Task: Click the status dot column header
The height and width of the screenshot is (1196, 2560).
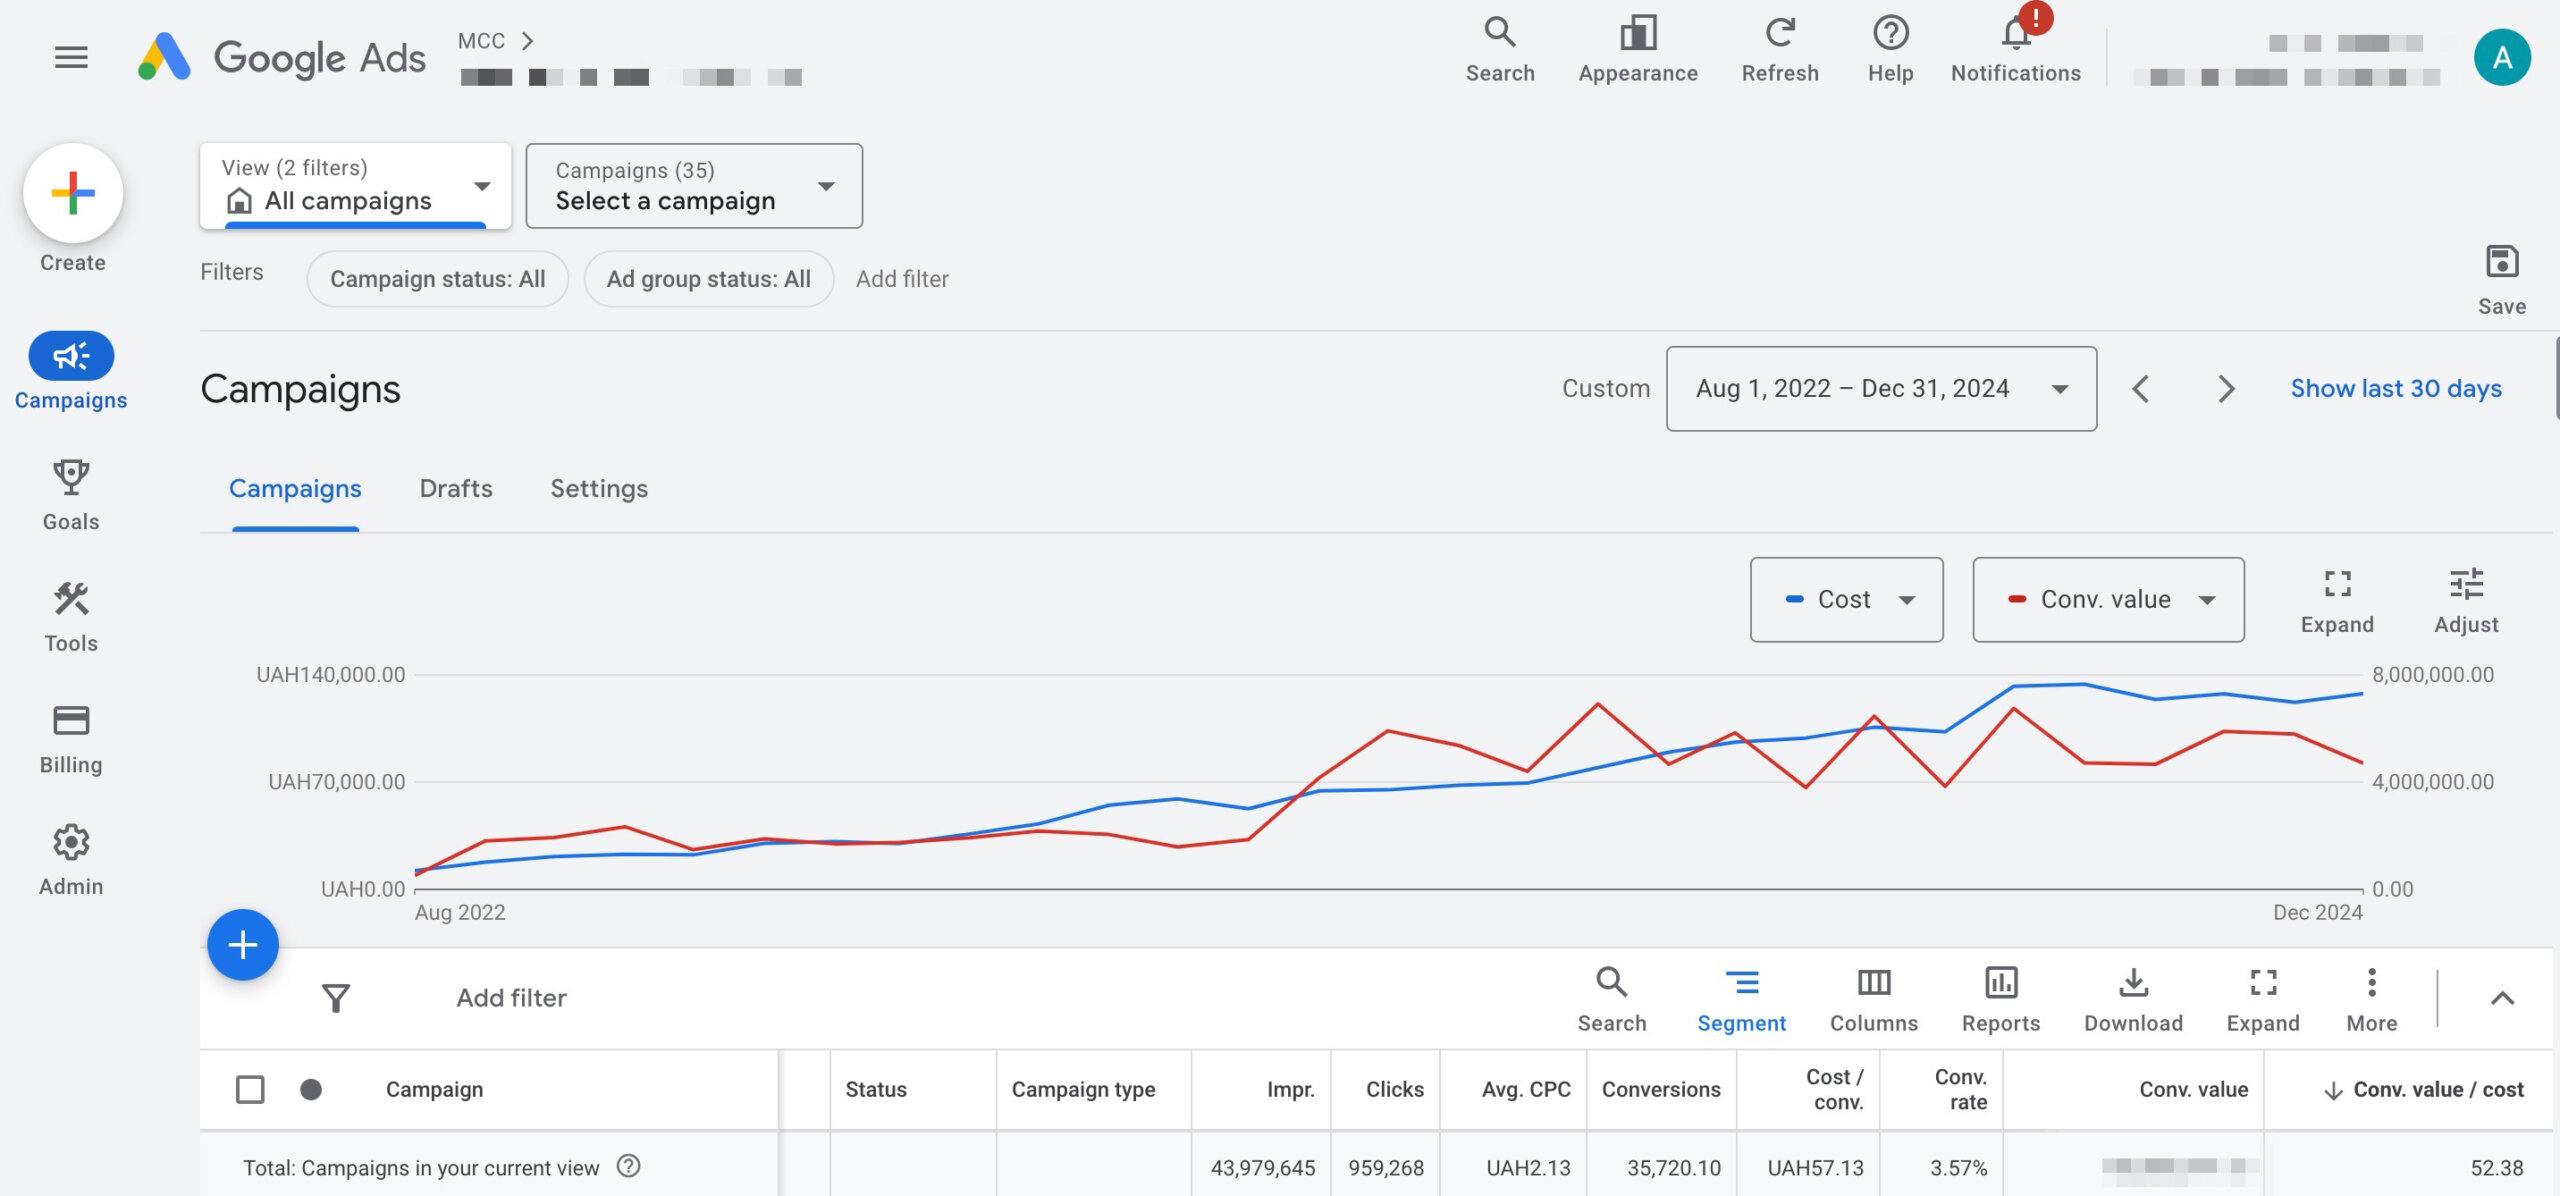Action: pos(311,1089)
